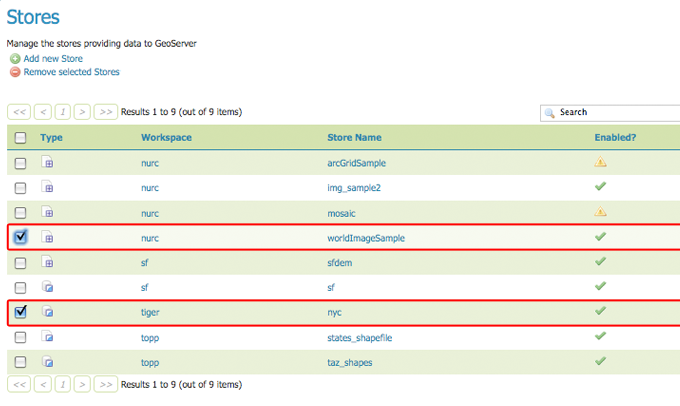
Task: Open the topp workspace link for taz_shapes
Action: (x=151, y=362)
